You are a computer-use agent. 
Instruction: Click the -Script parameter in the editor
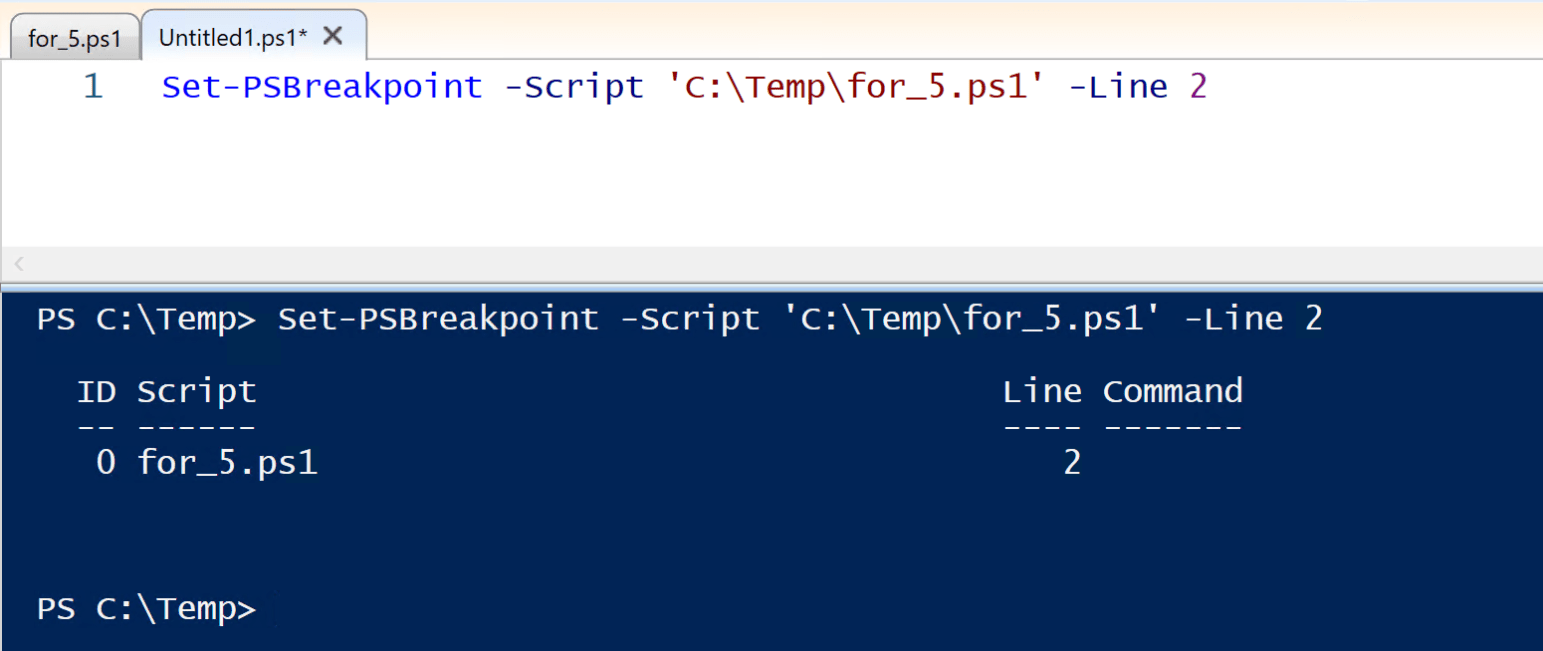click(x=573, y=86)
